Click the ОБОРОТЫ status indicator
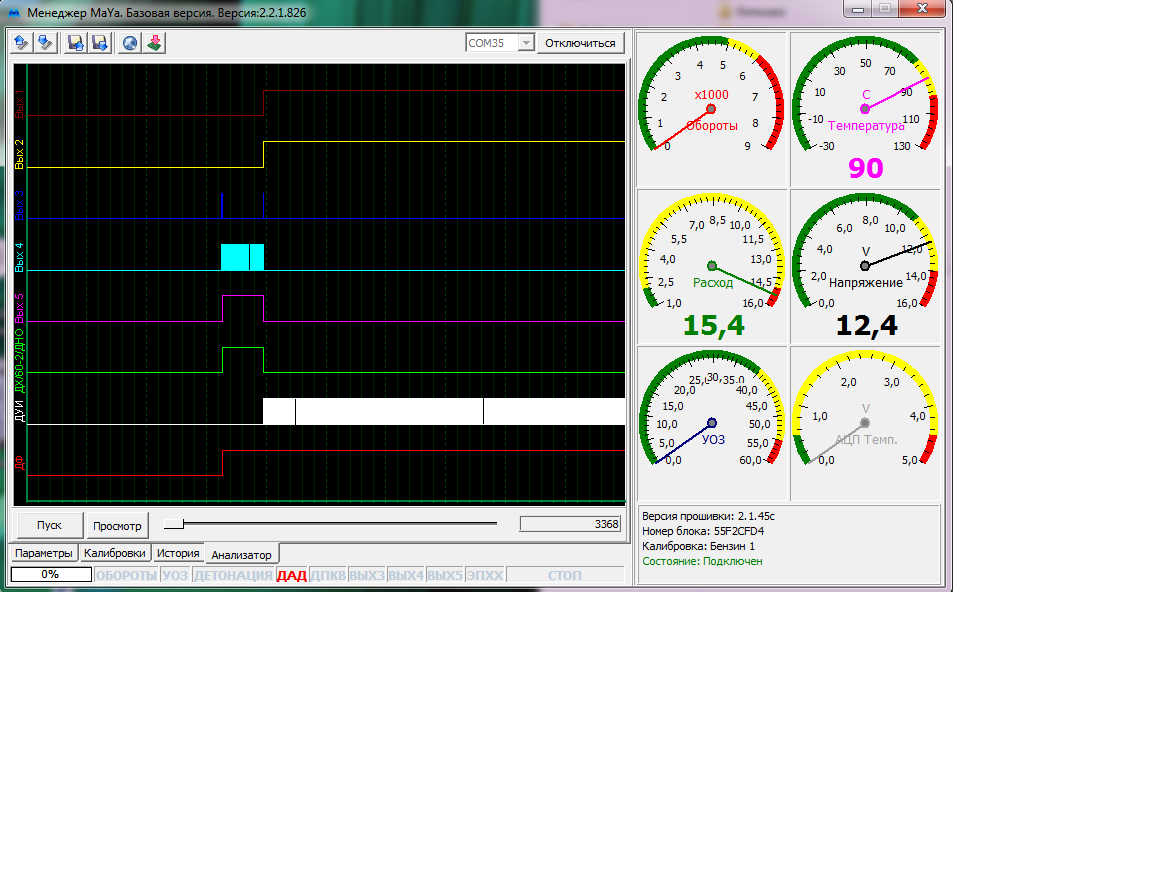 pyautogui.click(x=126, y=575)
